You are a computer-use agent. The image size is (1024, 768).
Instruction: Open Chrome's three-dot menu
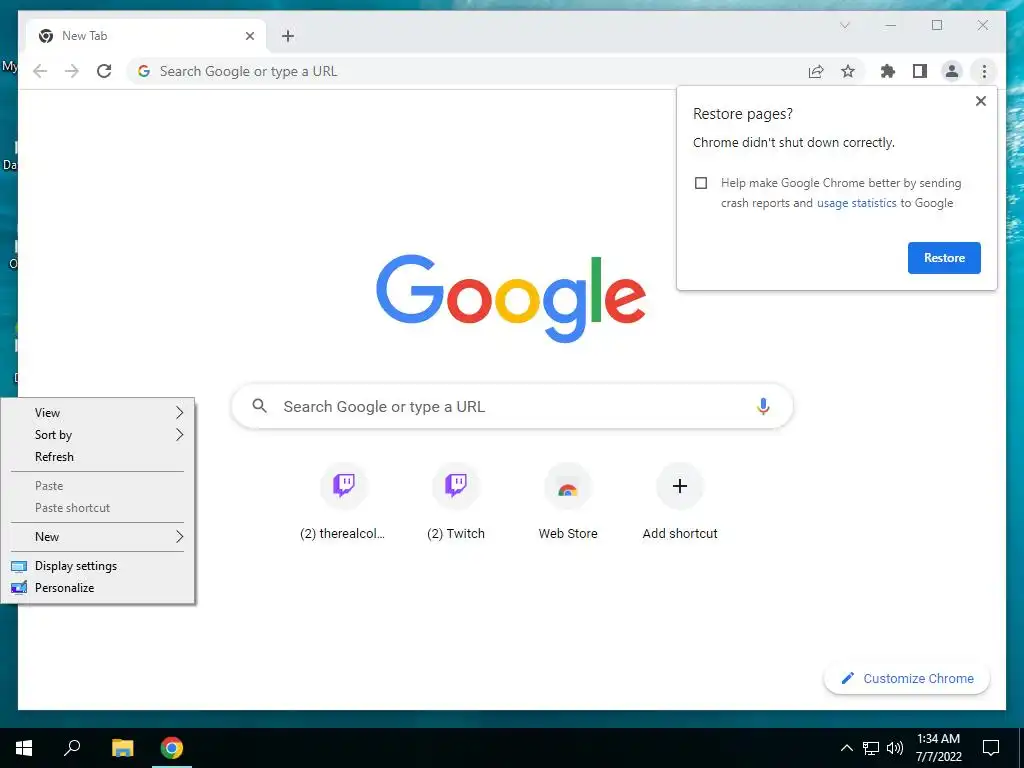[x=984, y=71]
